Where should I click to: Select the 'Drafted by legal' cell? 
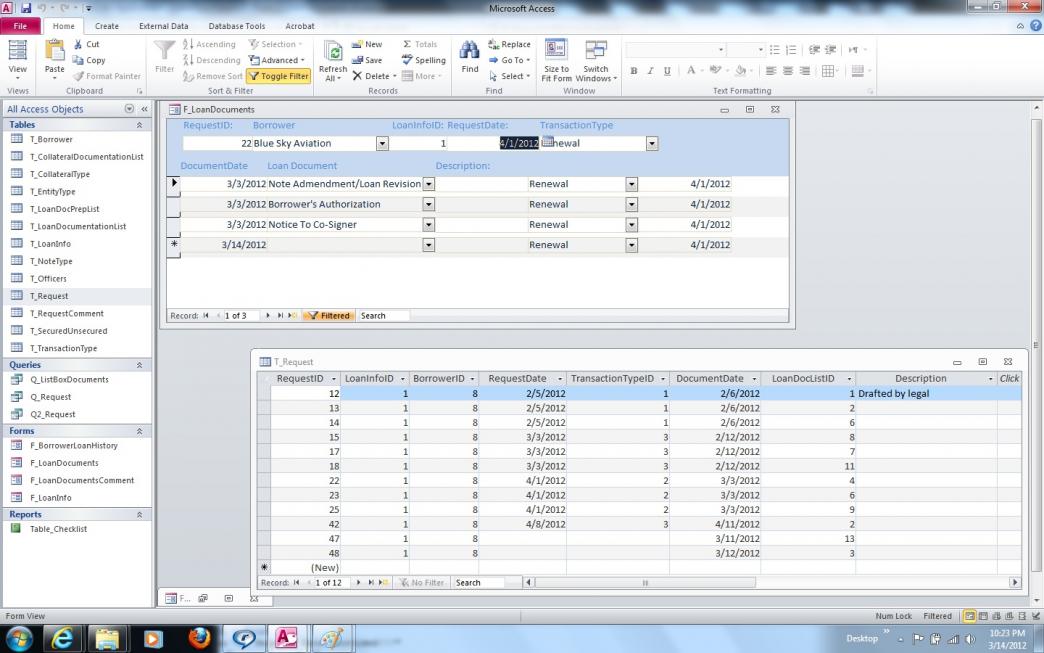click(926, 393)
